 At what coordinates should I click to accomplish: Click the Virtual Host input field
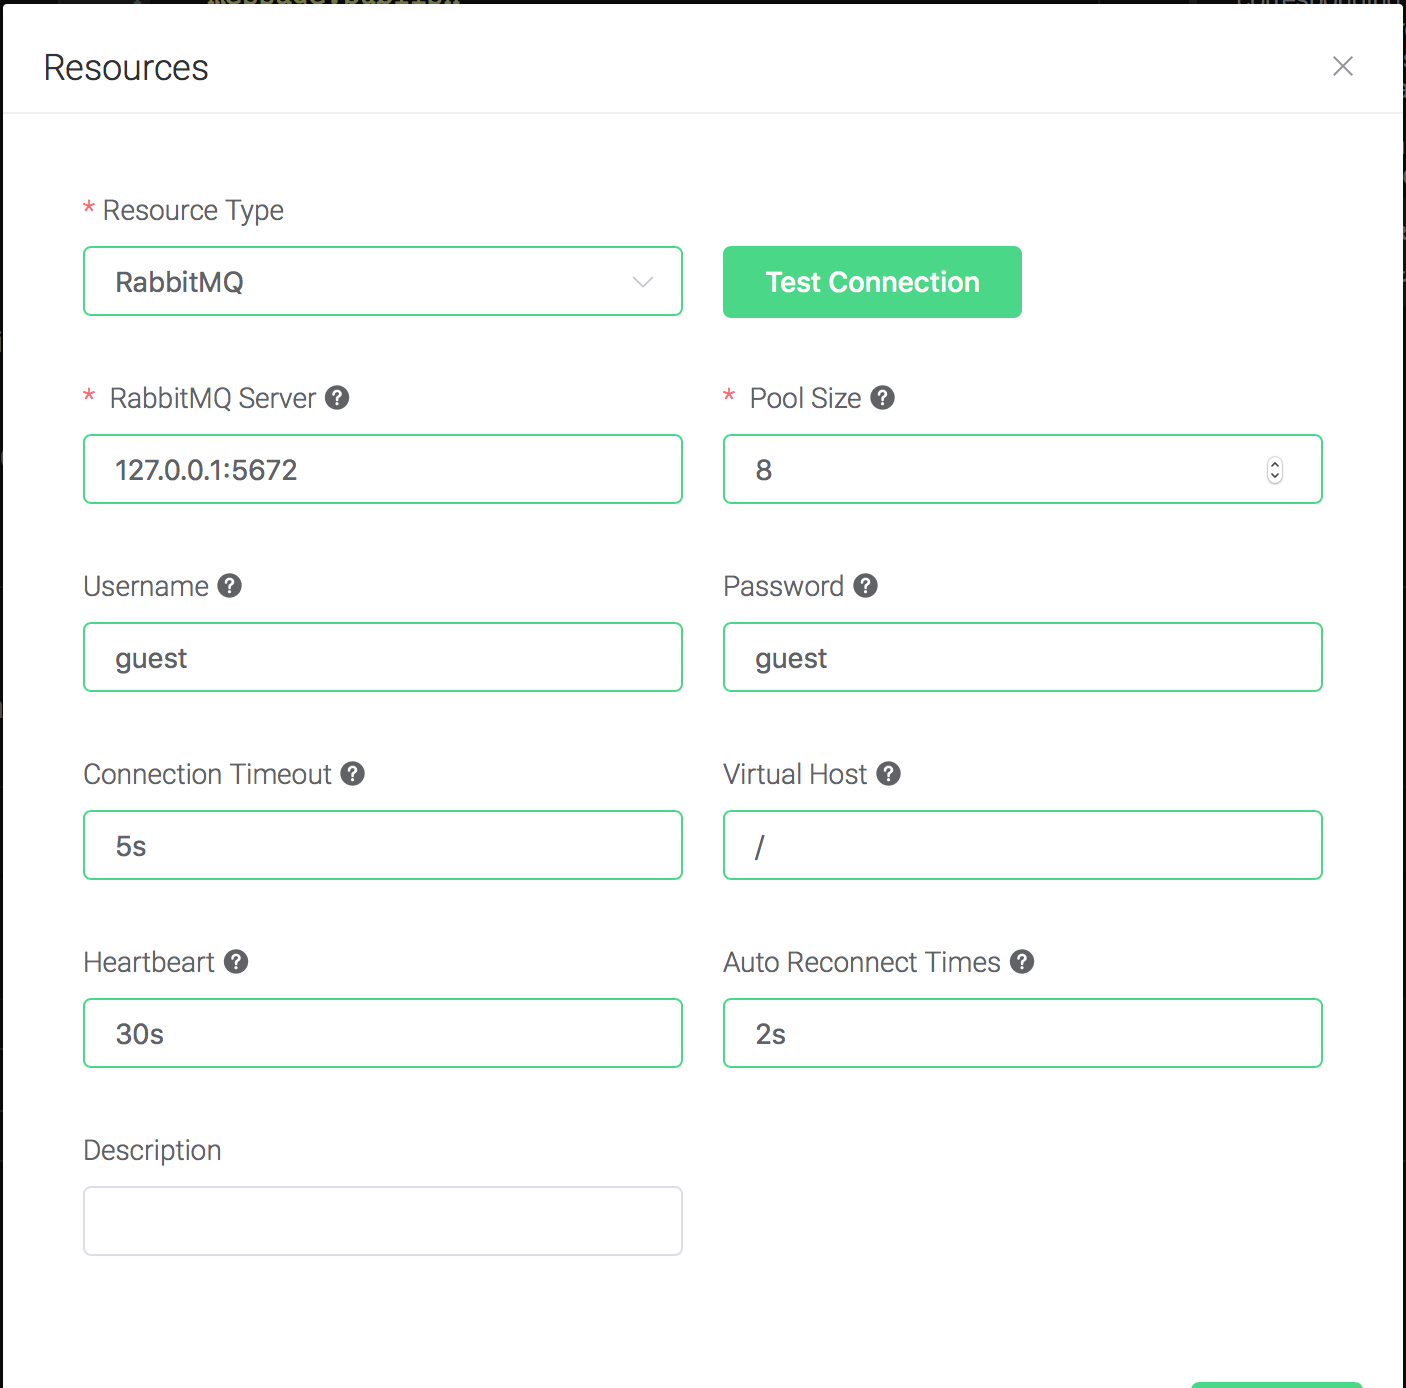[x=1023, y=845]
